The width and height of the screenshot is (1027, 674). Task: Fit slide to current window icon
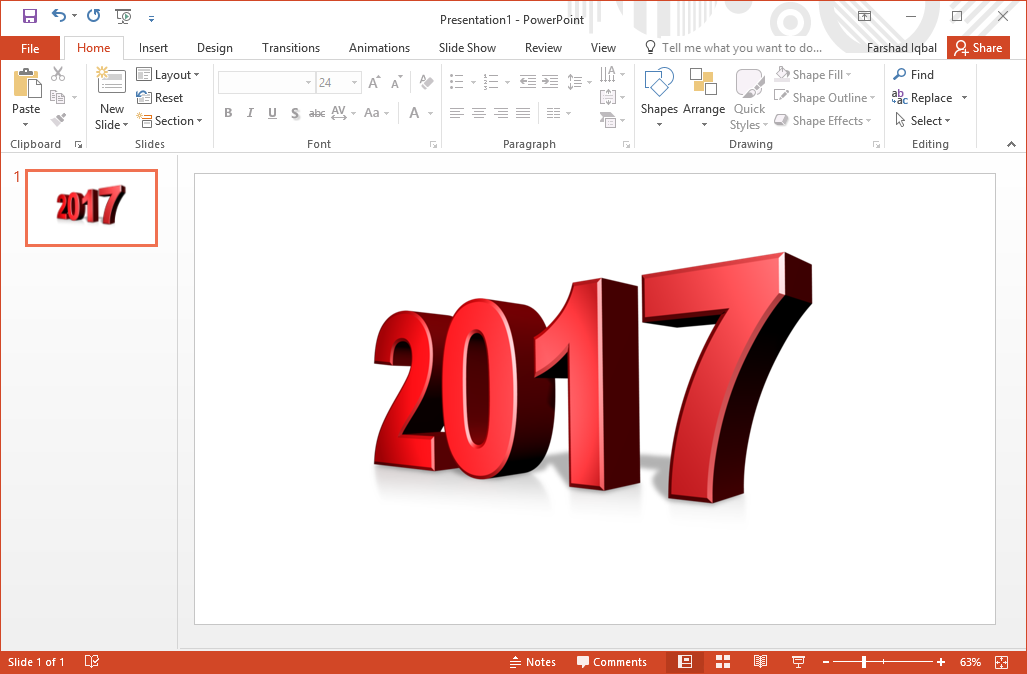pyautogui.click(x=1002, y=662)
